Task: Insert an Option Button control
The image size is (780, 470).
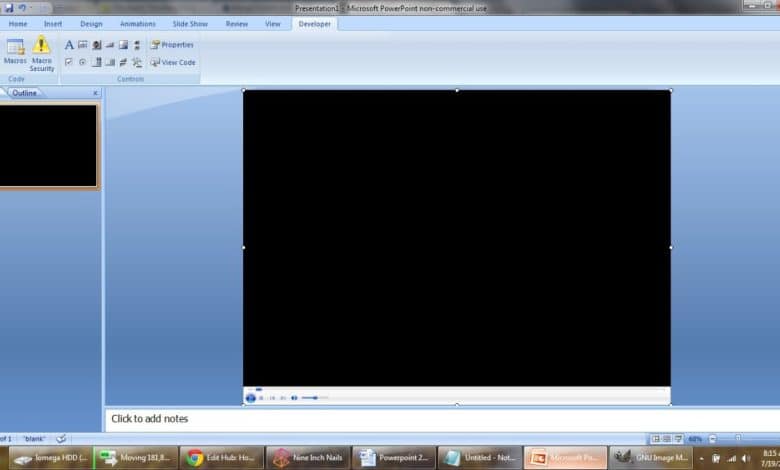Action: coord(83,62)
